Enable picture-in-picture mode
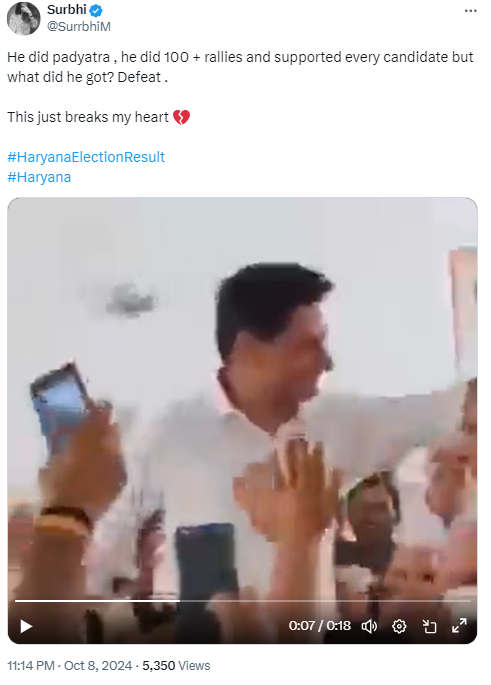Screen dimensions: 491x685 click(429, 626)
